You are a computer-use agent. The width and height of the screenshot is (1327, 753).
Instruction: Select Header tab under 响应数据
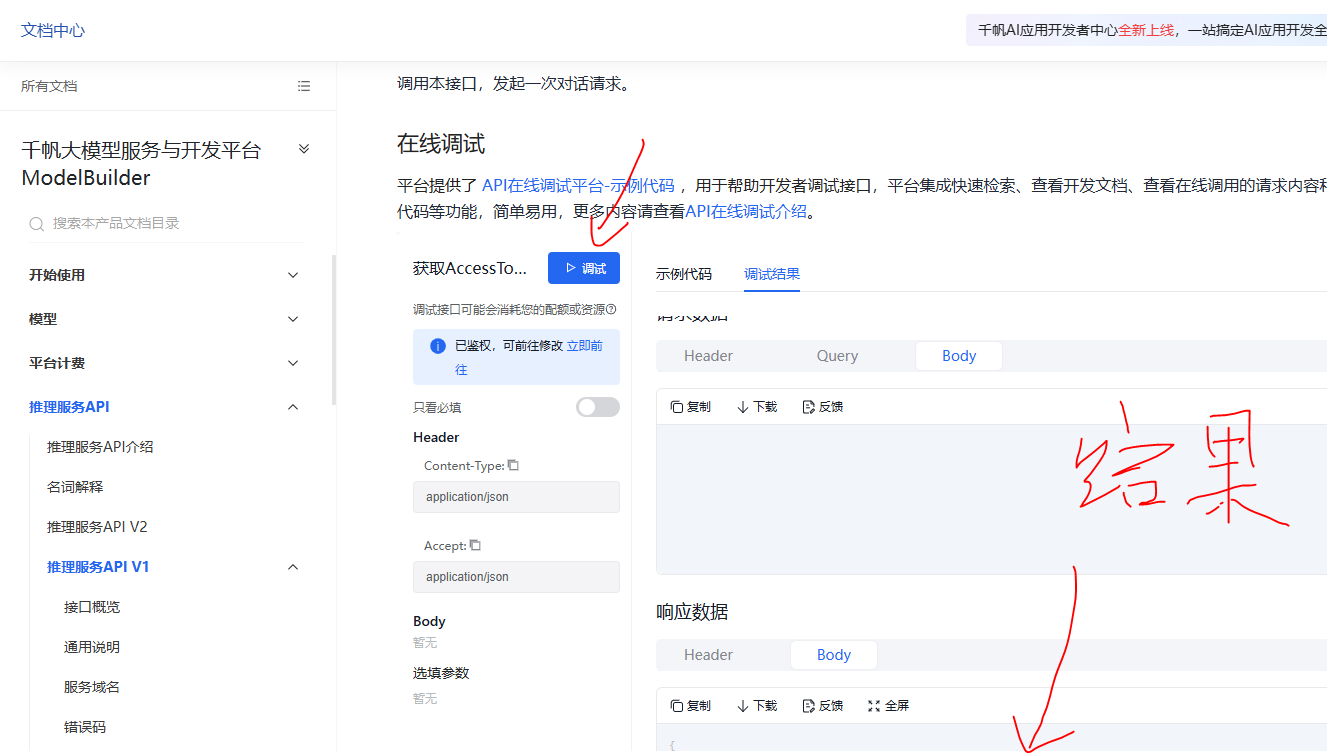pos(708,655)
